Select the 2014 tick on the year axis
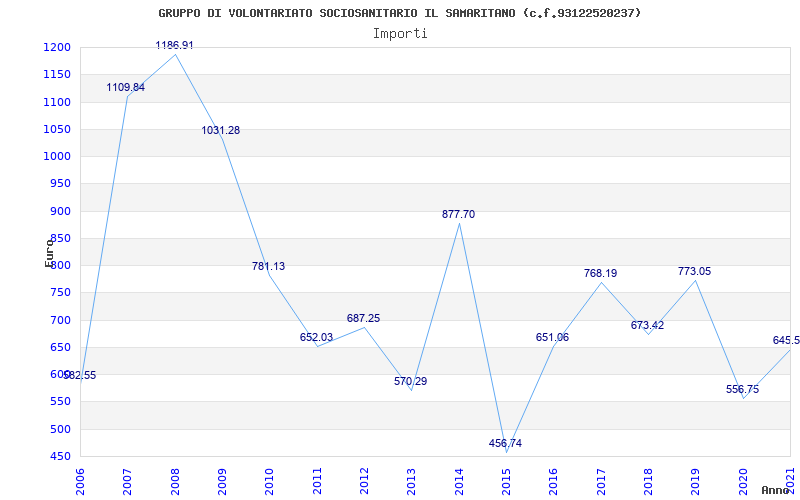The width and height of the screenshot is (800, 500). point(459,477)
